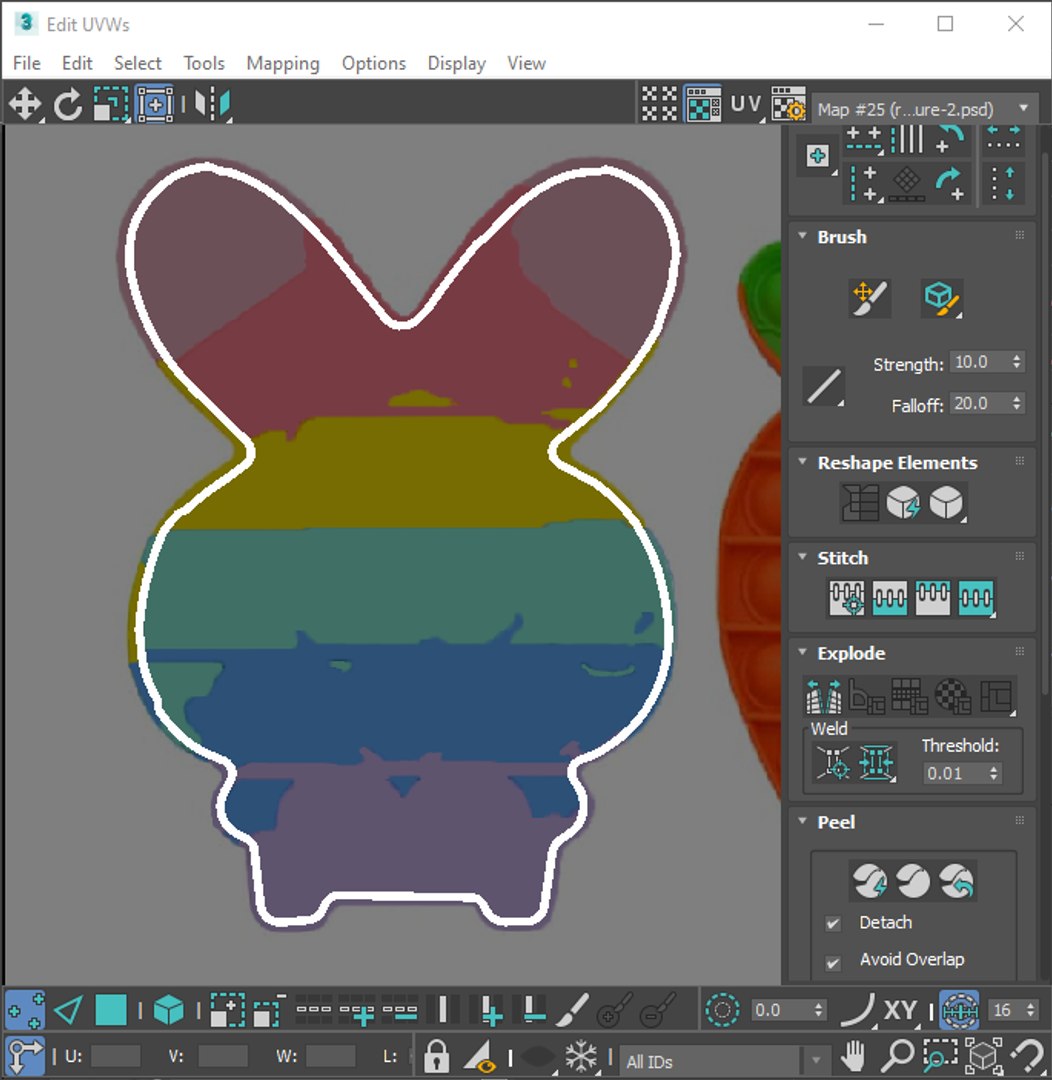This screenshot has height=1080, width=1052.
Task: Switch to Polygon sub-object mode
Action: tap(111, 1010)
